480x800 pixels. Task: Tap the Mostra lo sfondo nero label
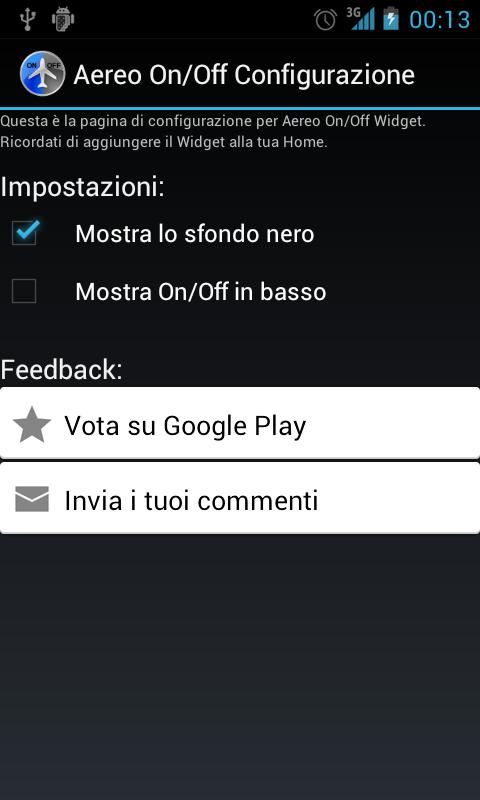[194, 234]
